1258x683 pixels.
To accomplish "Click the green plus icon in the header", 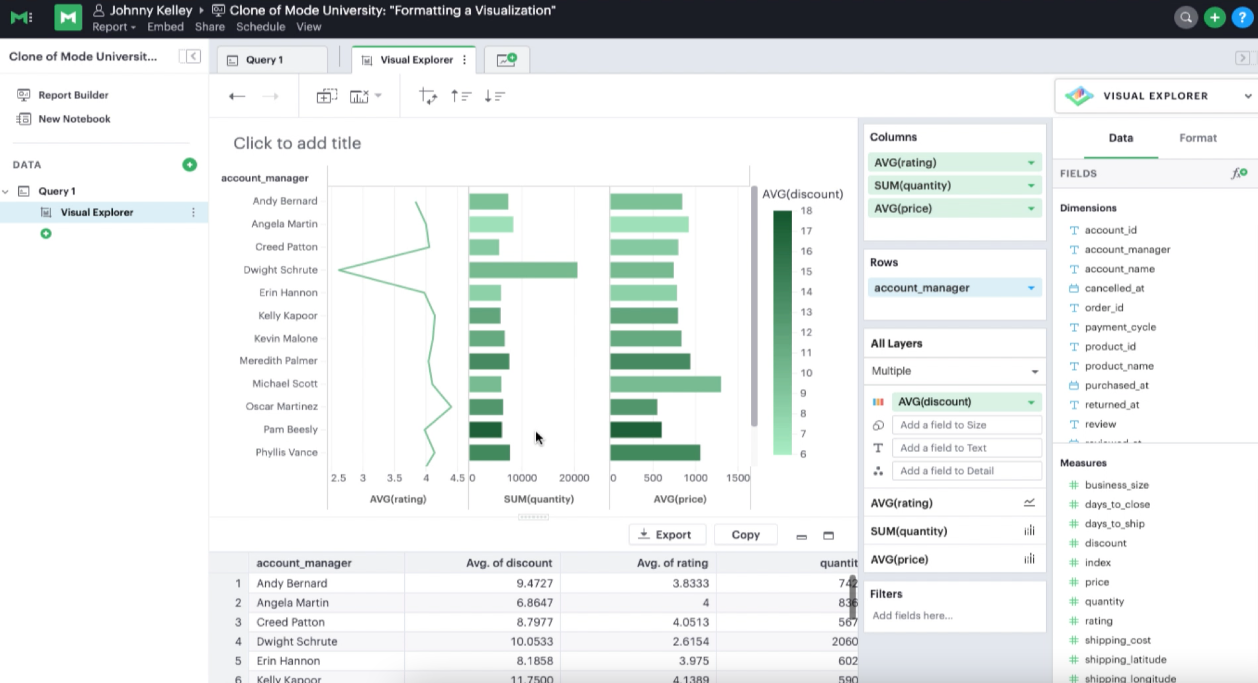I will click(x=1214, y=17).
